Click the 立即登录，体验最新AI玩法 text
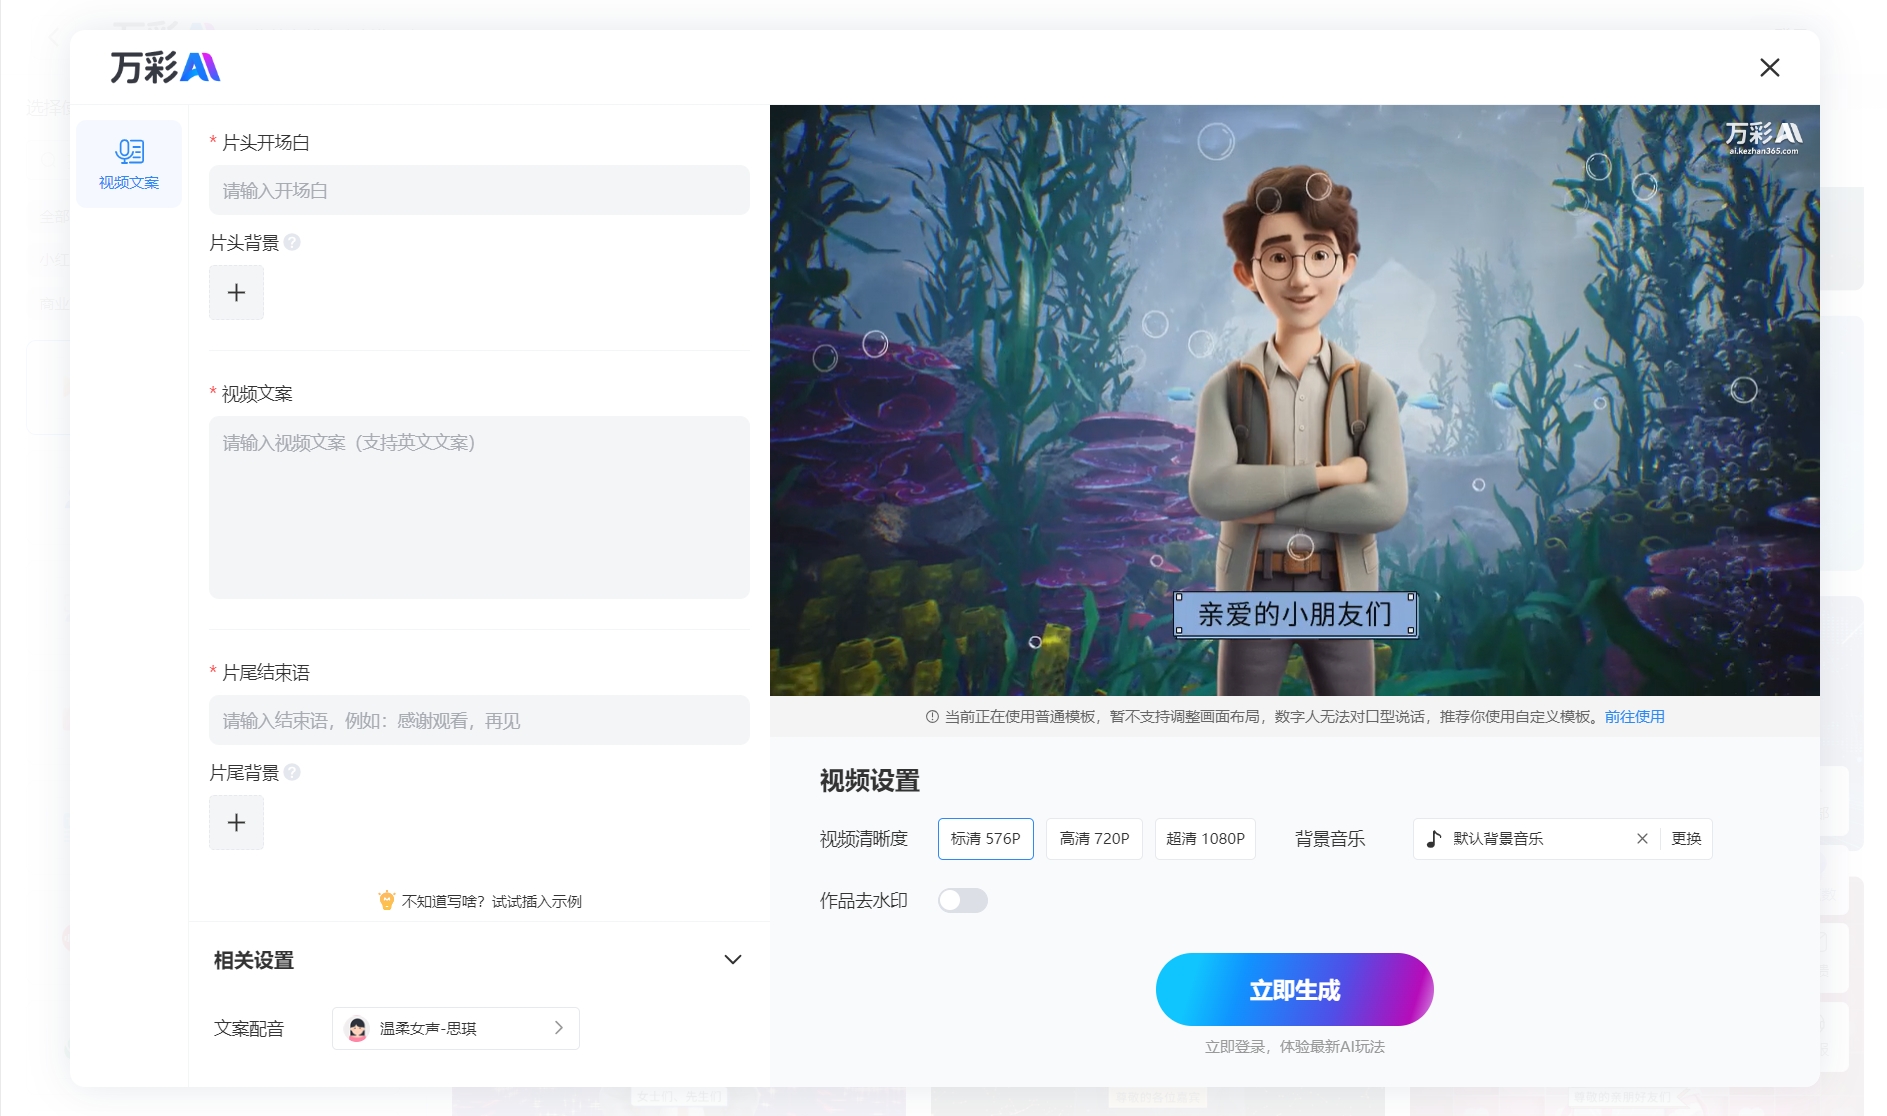This screenshot has width=1887, height=1116. (1295, 1046)
